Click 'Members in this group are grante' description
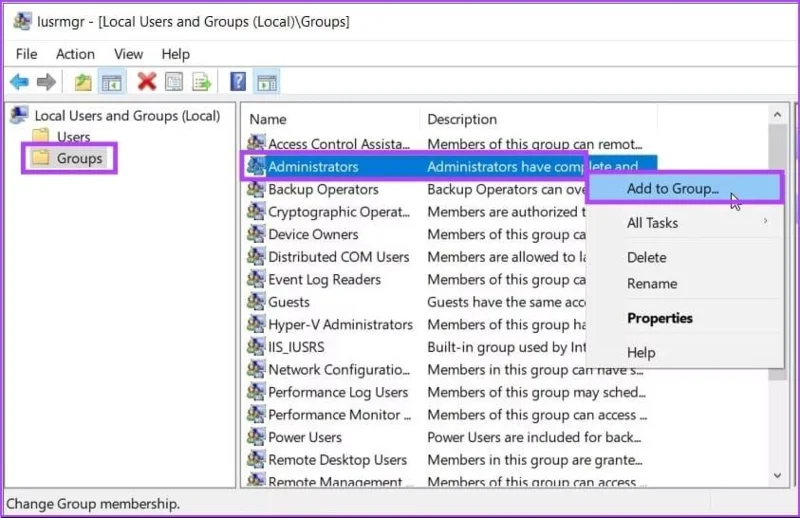800x518 pixels. point(535,459)
